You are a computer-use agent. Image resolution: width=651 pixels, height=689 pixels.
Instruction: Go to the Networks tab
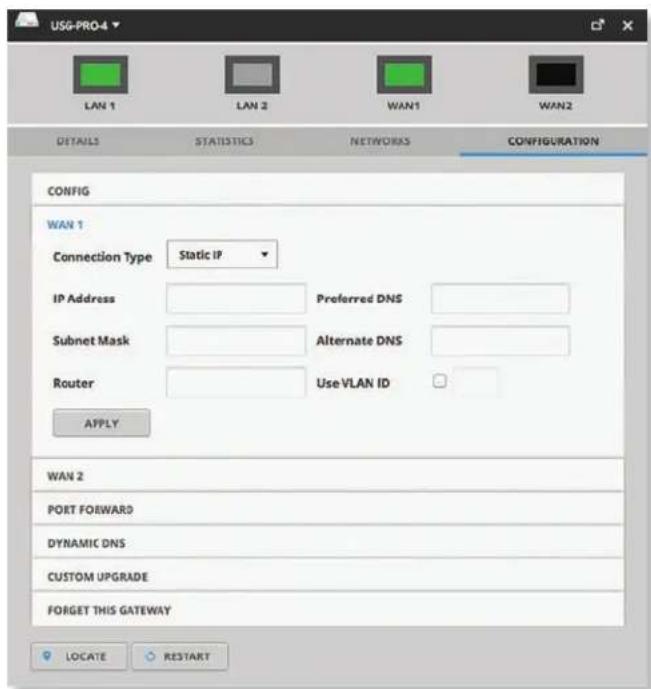click(380, 141)
